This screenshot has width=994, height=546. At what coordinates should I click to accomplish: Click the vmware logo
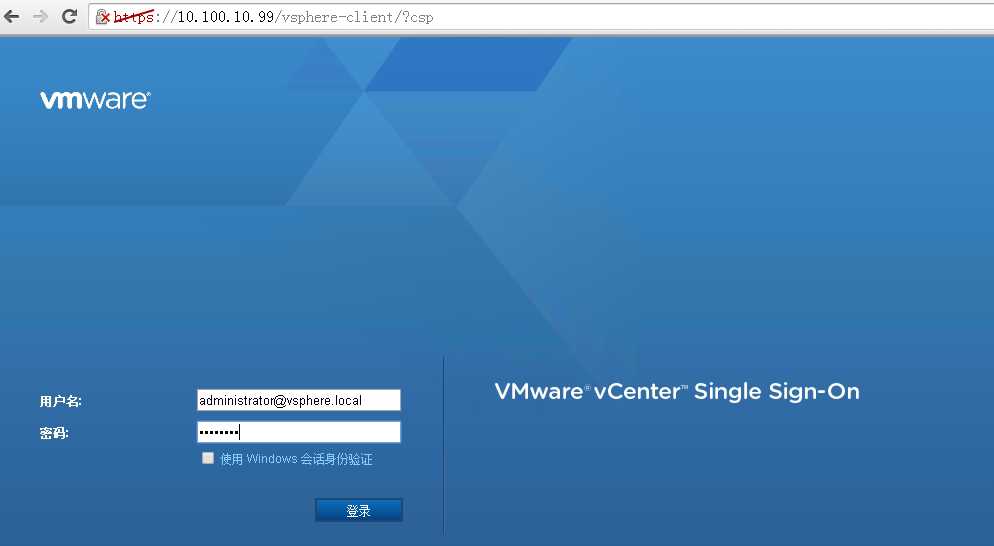point(95,100)
